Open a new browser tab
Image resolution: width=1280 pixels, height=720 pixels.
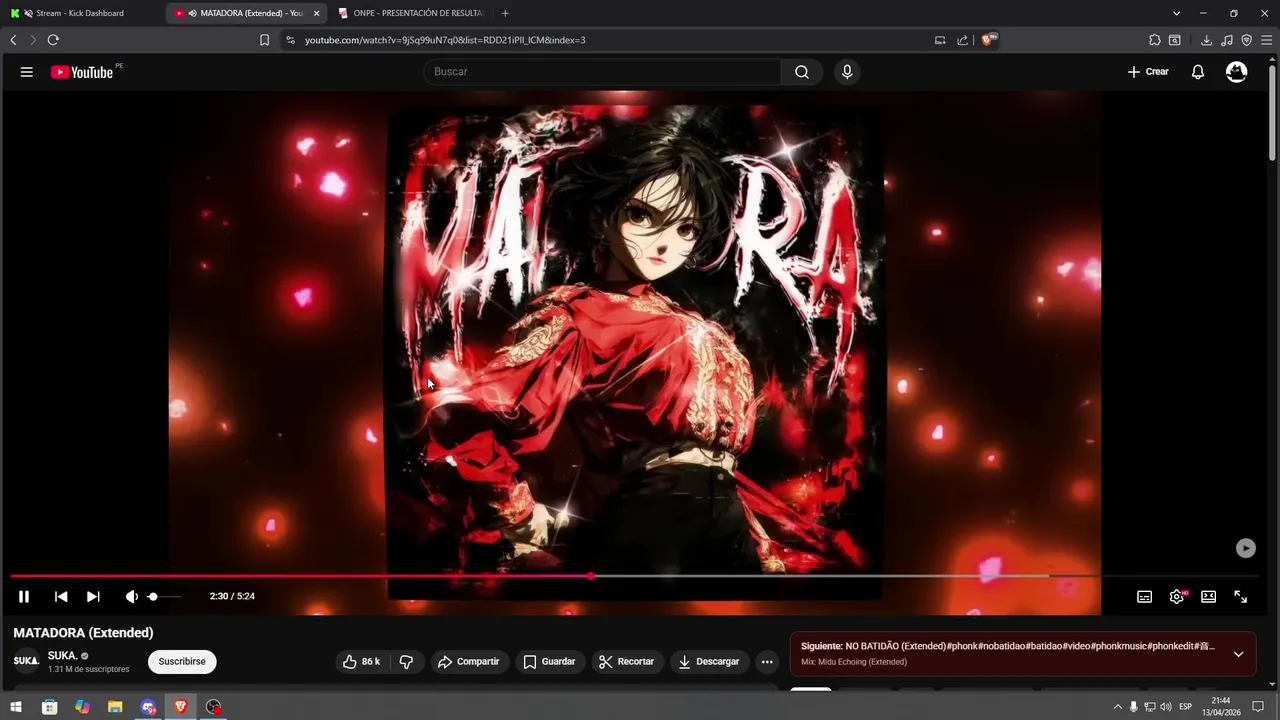click(x=505, y=13)
